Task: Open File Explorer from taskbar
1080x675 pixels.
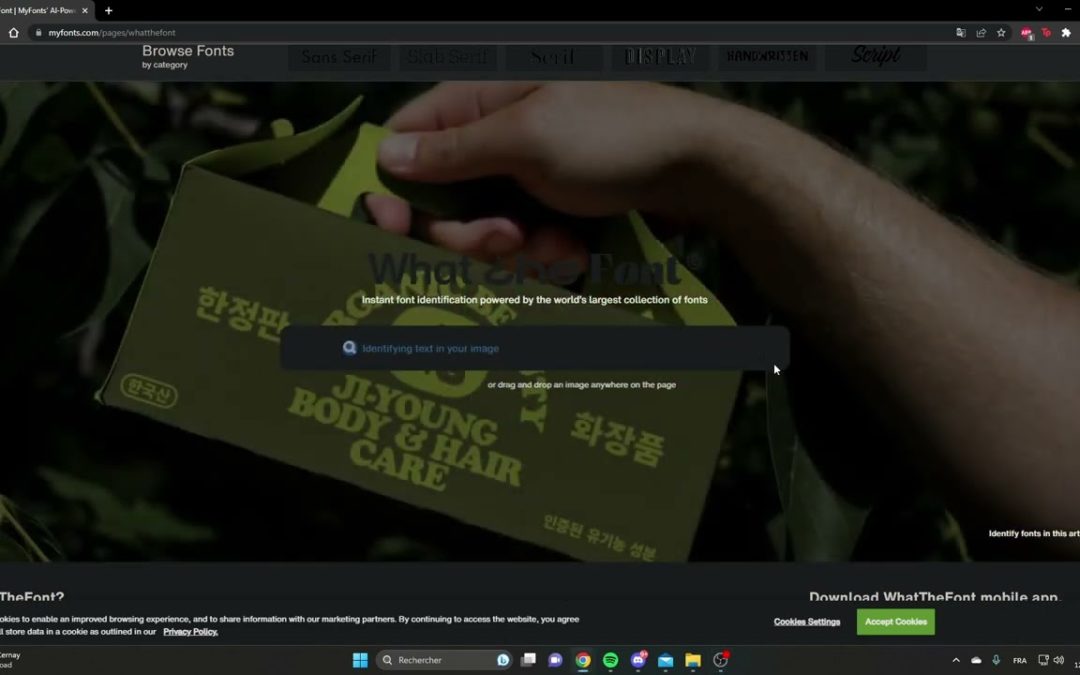Action: [x=693, y=660]
